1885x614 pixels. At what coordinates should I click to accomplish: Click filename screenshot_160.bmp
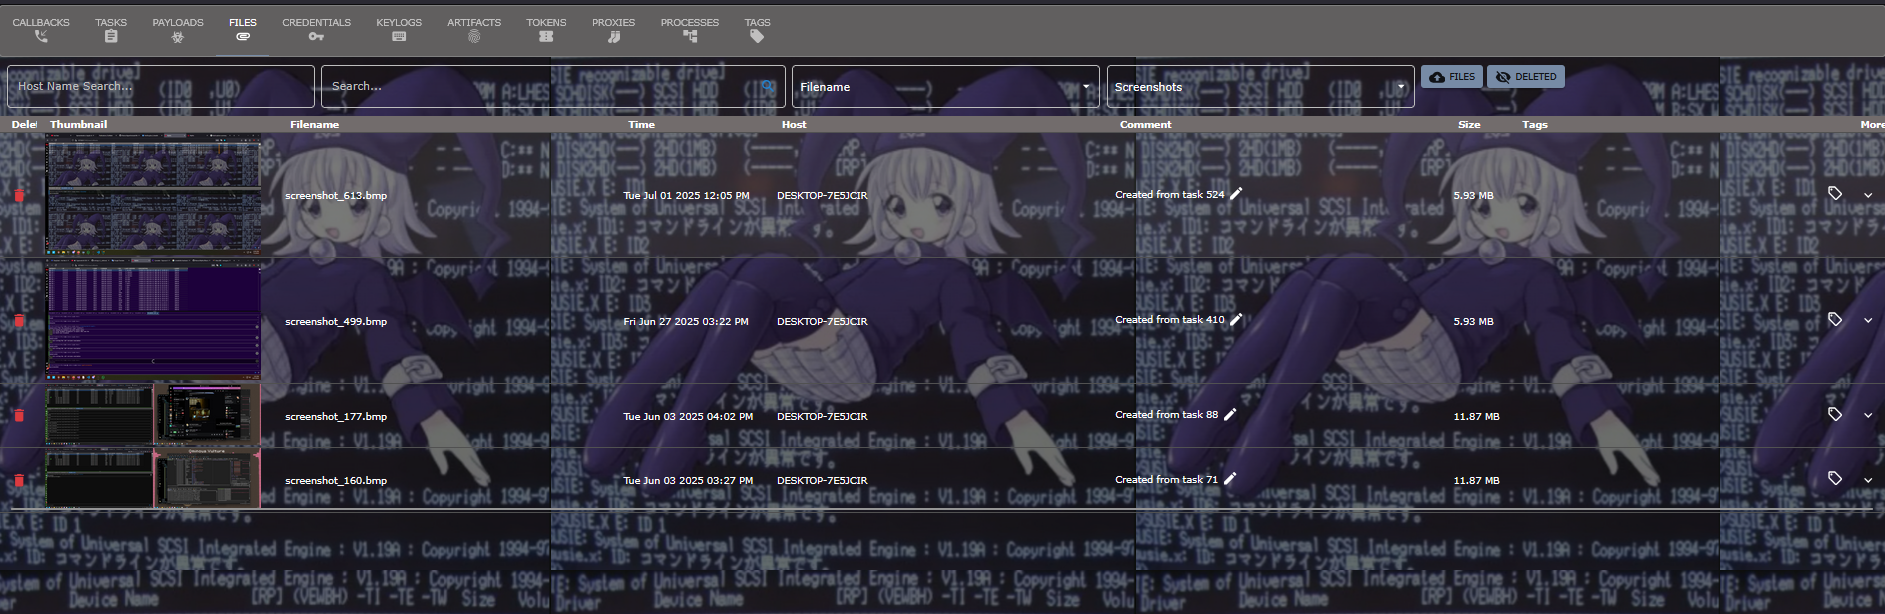(336, 480)
